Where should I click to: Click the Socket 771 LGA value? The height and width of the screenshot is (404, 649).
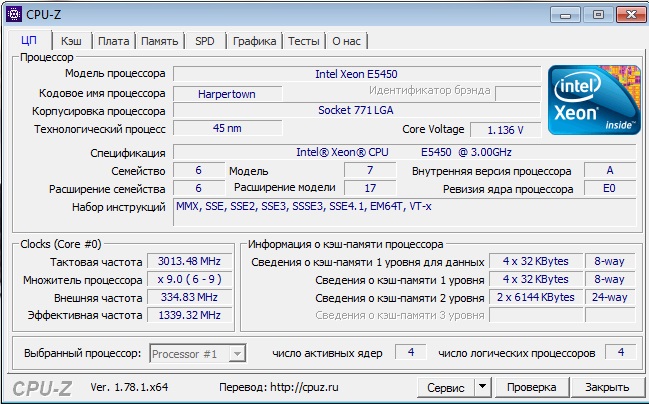[x=356, y=110]
